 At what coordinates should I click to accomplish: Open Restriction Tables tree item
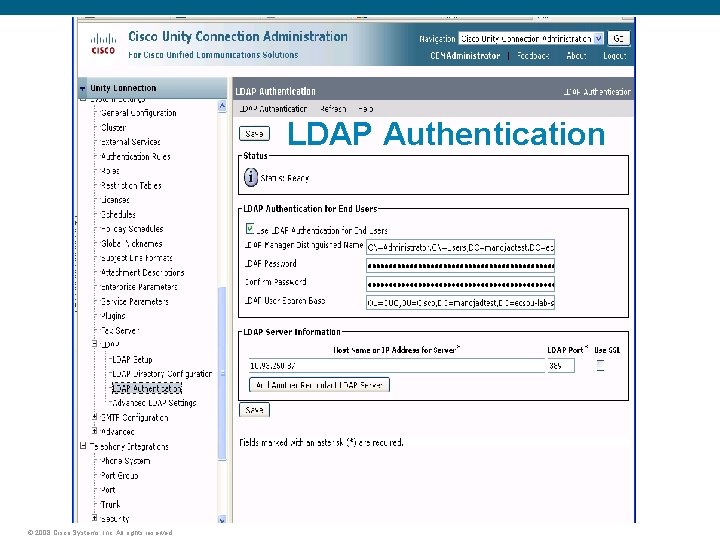tap(131, 186)
